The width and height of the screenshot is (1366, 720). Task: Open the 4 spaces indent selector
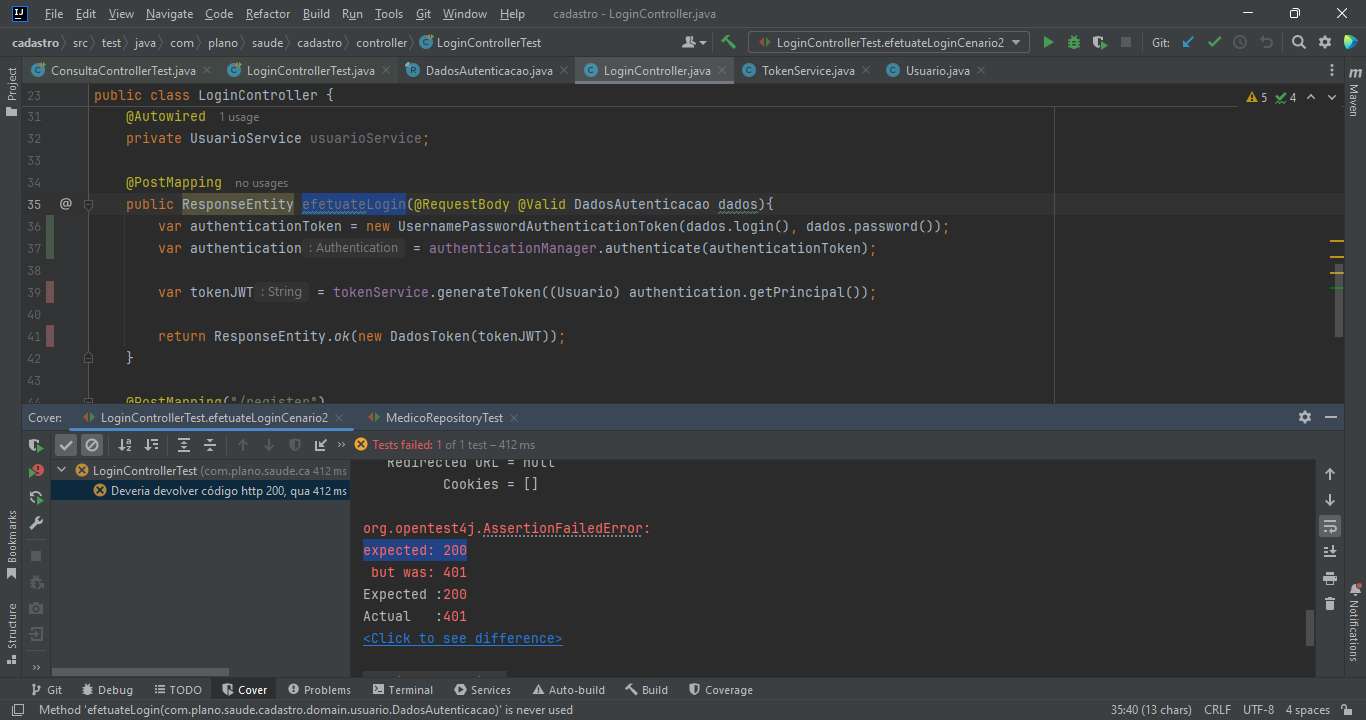tap(1307, 710)
